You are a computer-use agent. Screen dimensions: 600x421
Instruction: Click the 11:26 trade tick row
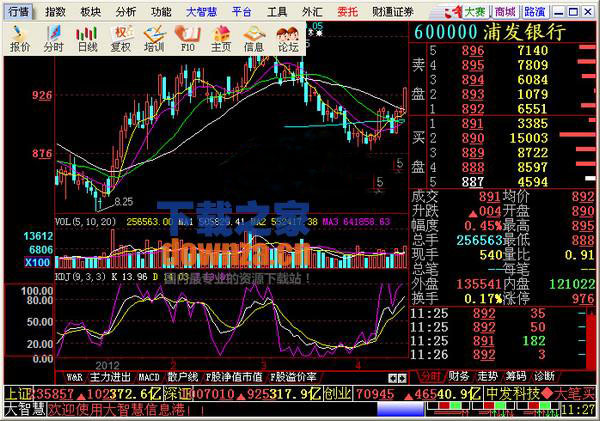(497, 355)
